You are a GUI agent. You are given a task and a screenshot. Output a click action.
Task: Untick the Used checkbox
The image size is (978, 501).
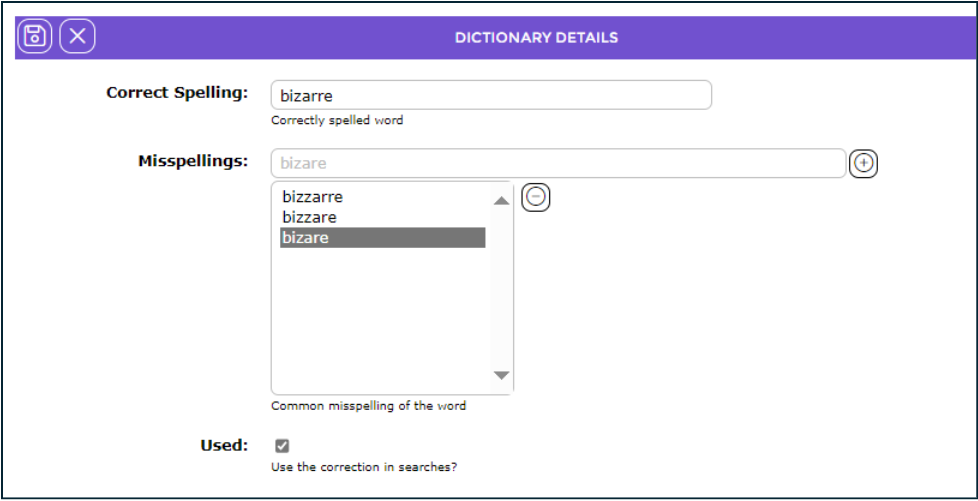pos(283,445)
